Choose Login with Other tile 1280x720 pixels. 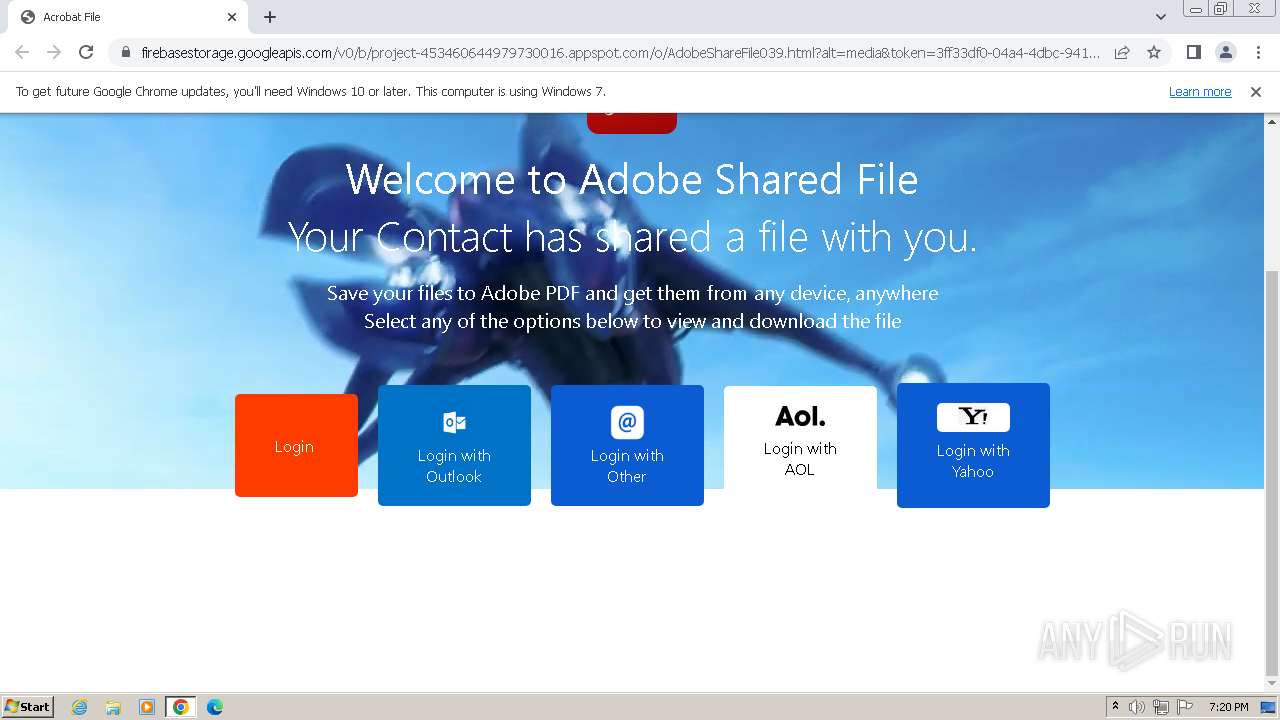[x=627, y=445]
